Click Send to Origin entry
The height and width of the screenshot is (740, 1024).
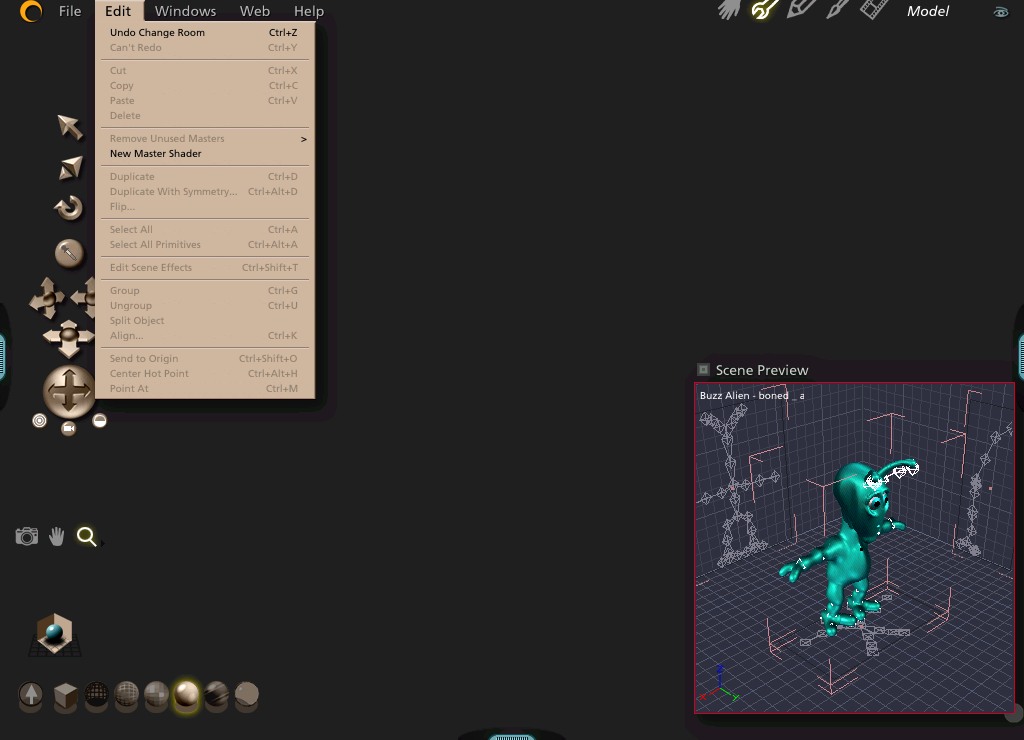pos(204,359)
